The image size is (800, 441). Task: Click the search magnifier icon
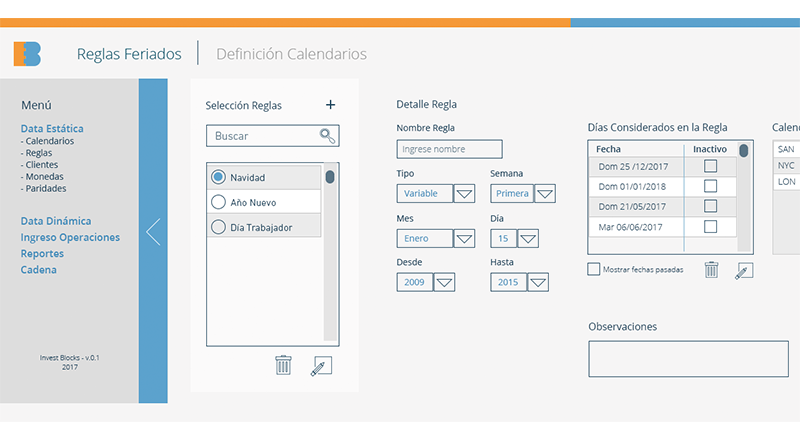pos(327,136)
